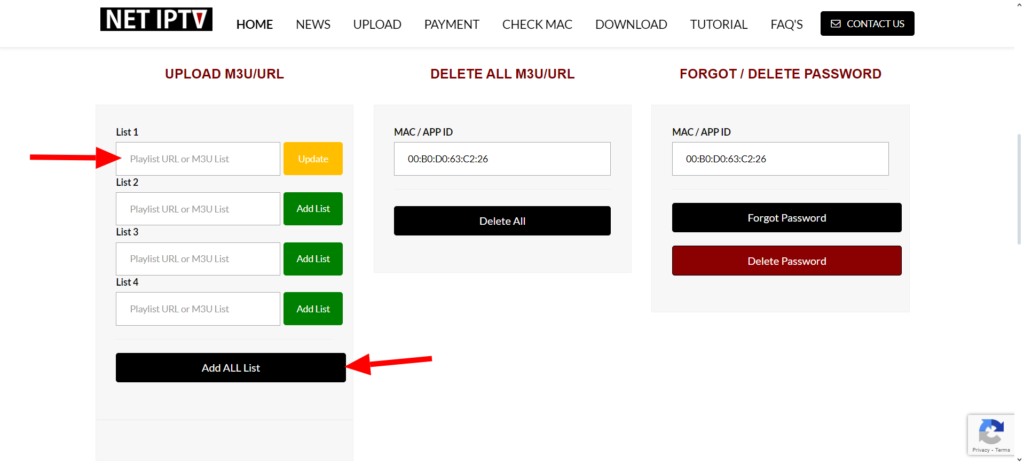1024x464 pixels.
Task: Open the TUTORIAL menu item
Action: 718,24
